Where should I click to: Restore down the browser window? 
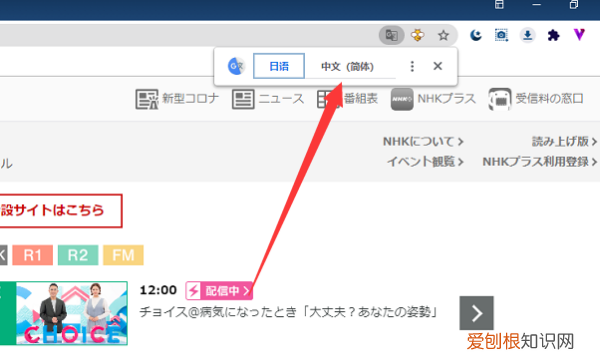(x=574, y=5)
